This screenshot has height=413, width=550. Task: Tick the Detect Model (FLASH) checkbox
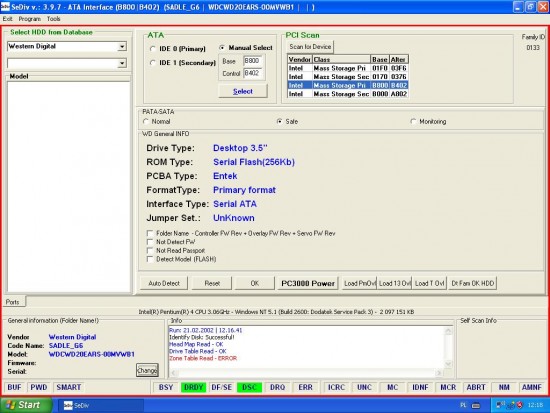pos(150,259)
